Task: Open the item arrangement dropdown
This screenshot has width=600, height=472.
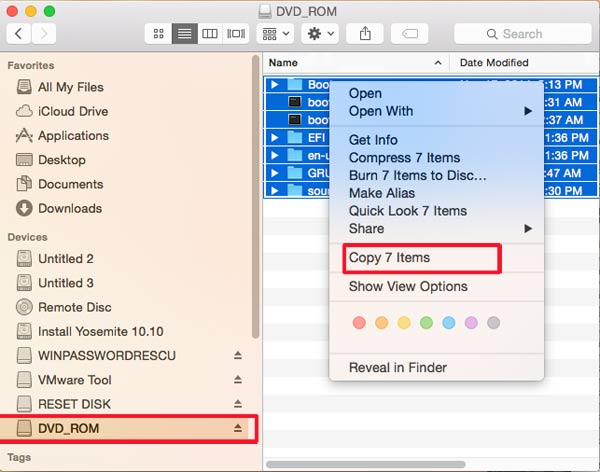Action: (276, 34)
